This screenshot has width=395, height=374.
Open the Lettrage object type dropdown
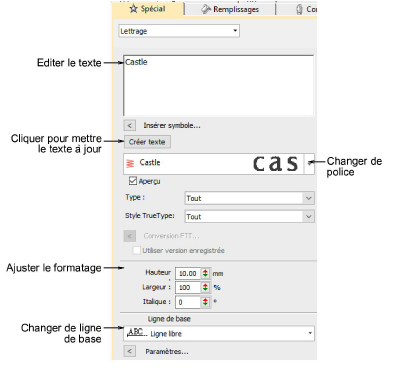(179, 31)
